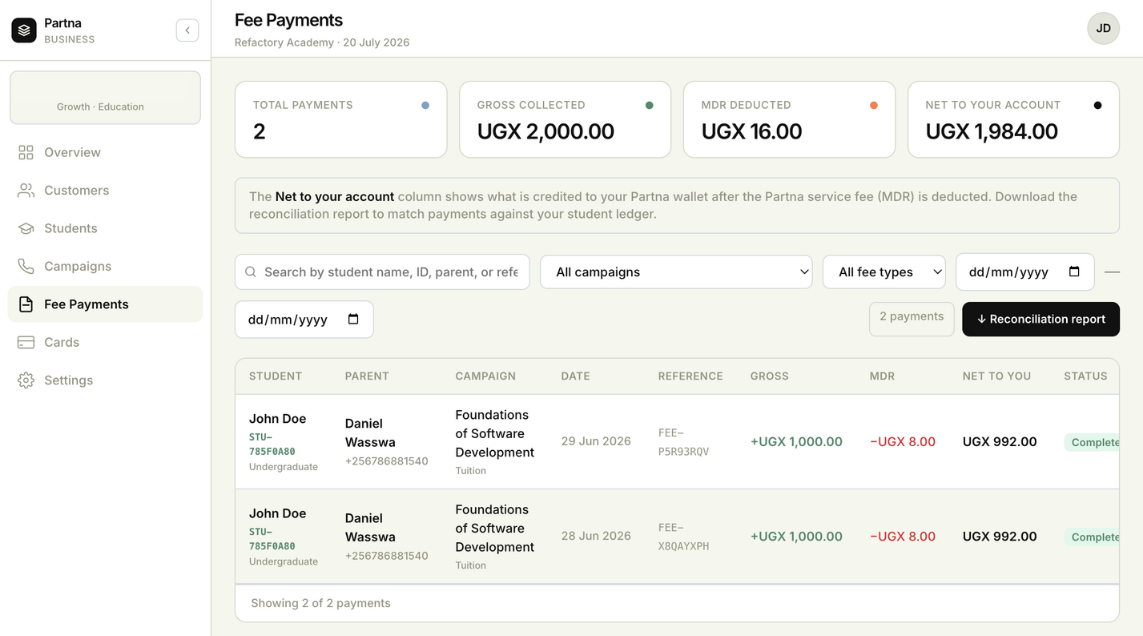Click the Campaigns phone icon
This screenshot has width=1143, height=636.
point(26,266)
